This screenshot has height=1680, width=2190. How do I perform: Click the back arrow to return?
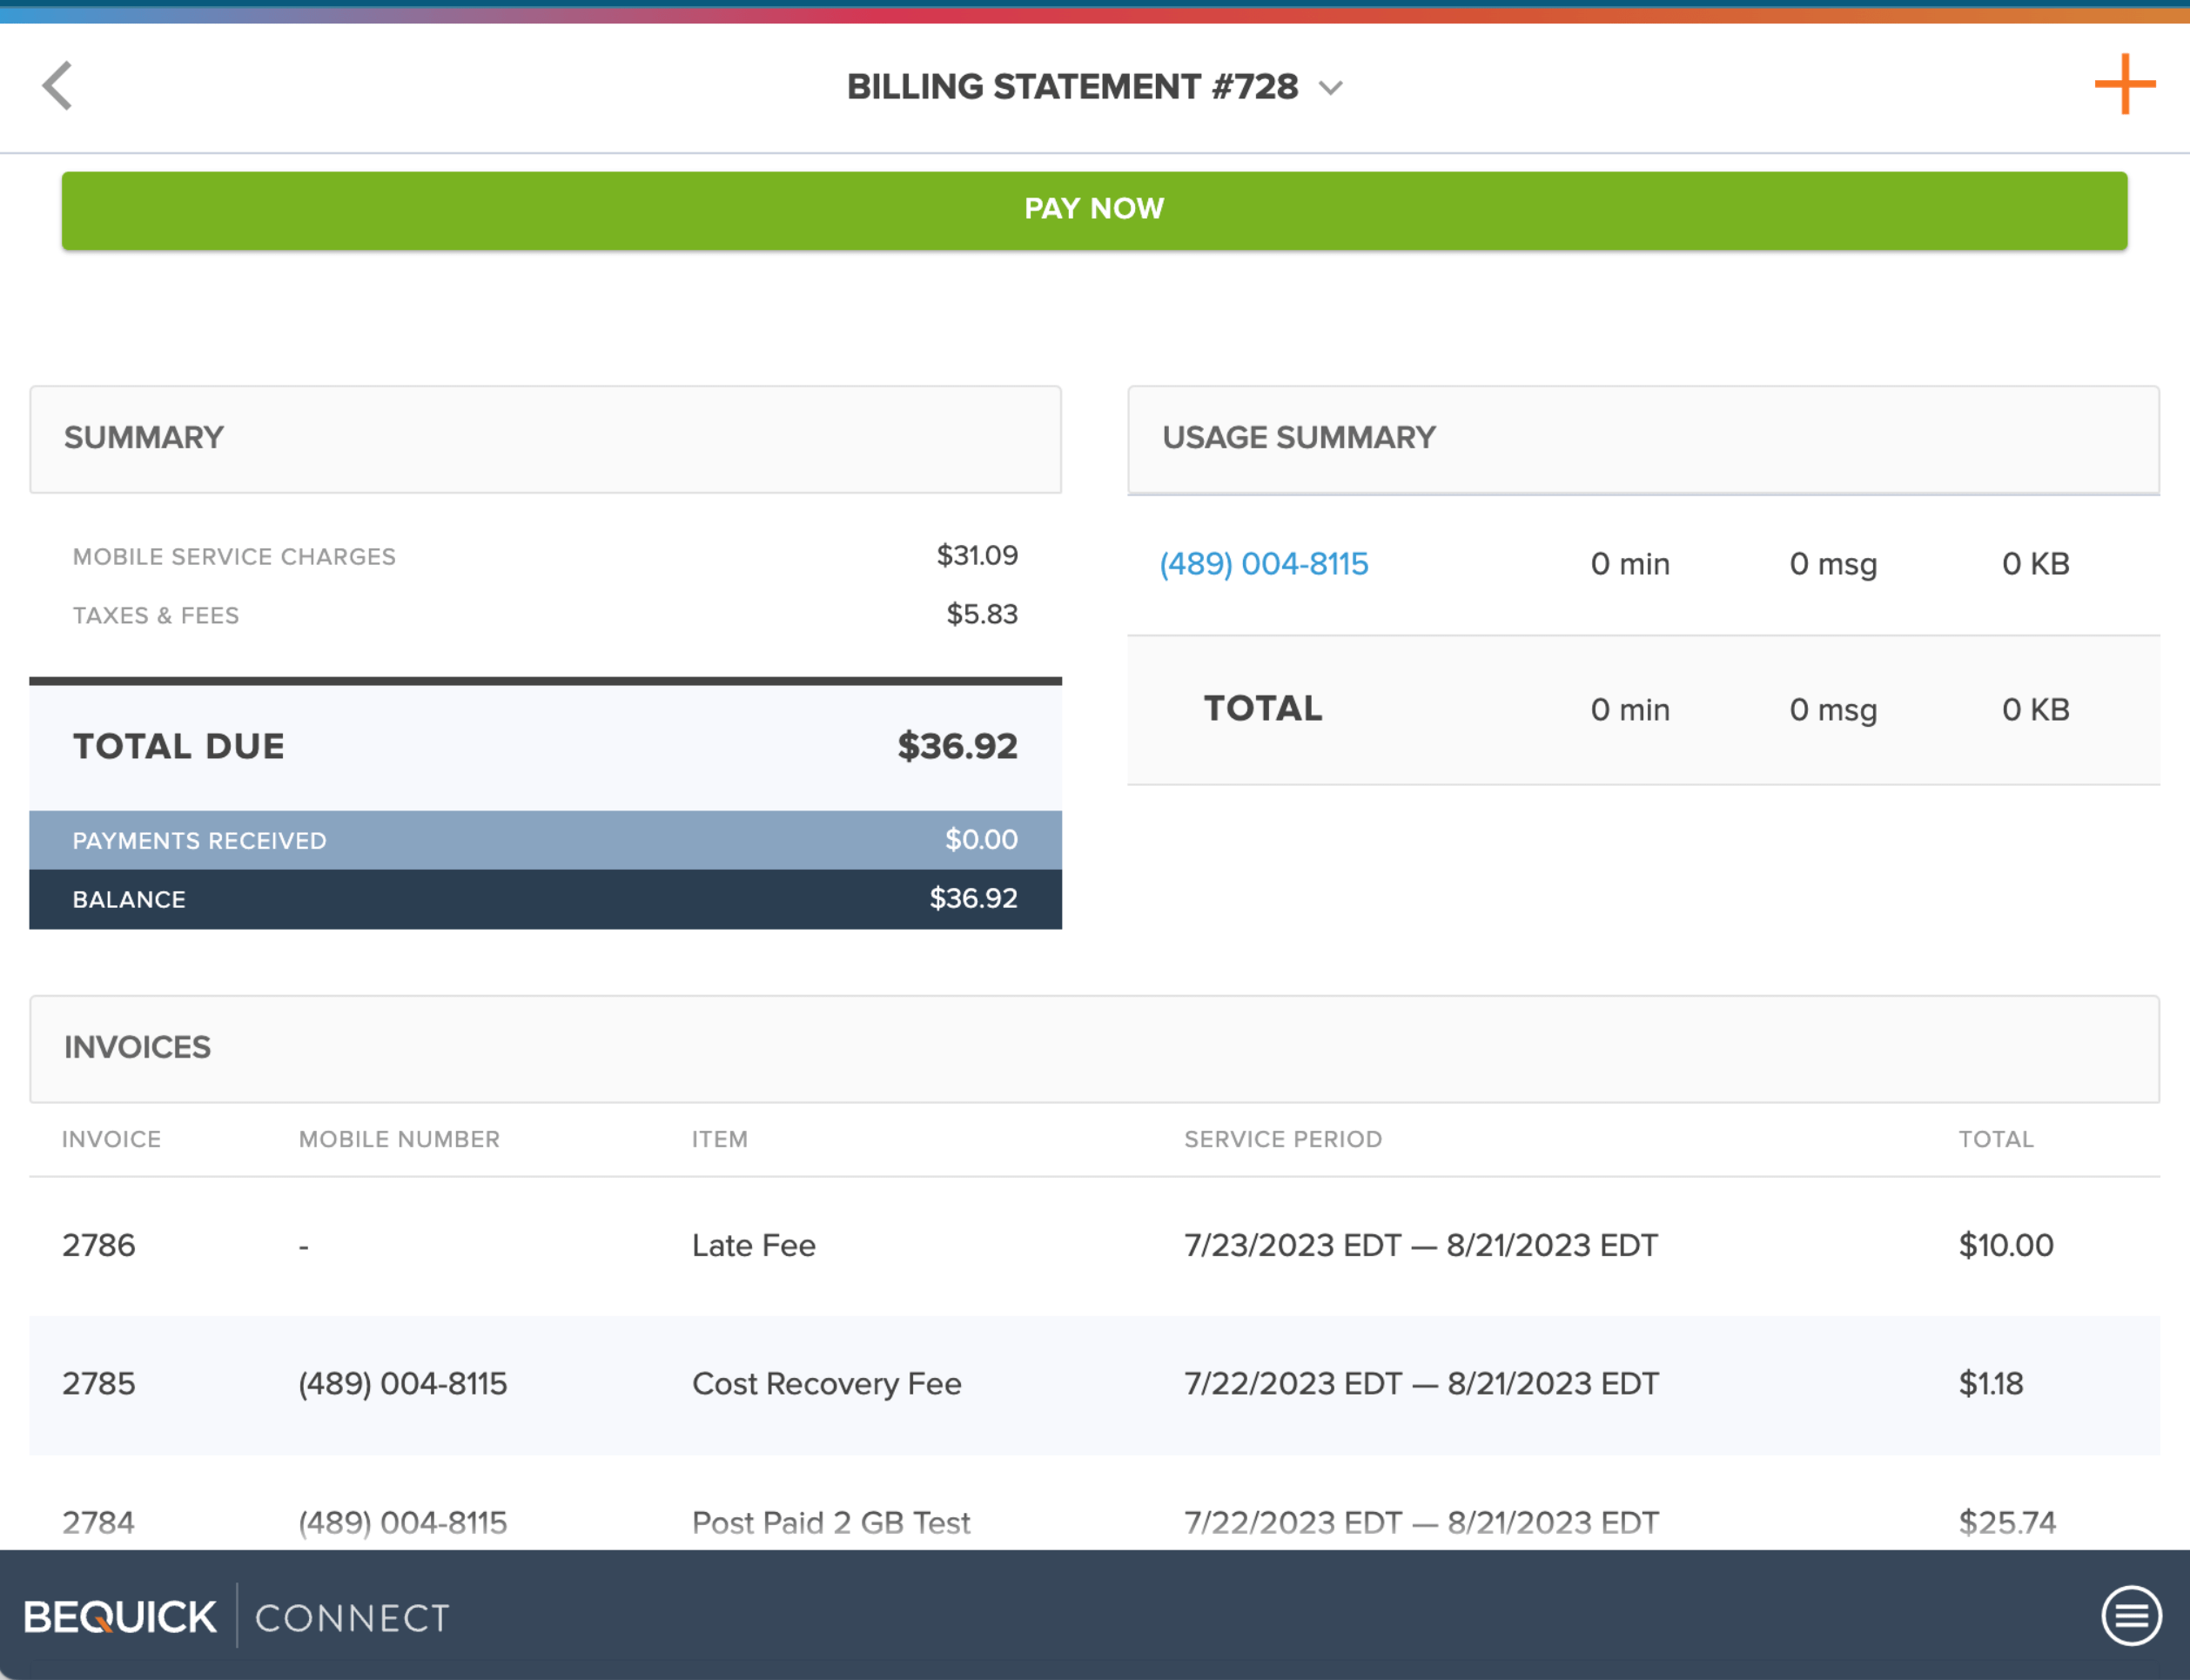tap(57, 87)
